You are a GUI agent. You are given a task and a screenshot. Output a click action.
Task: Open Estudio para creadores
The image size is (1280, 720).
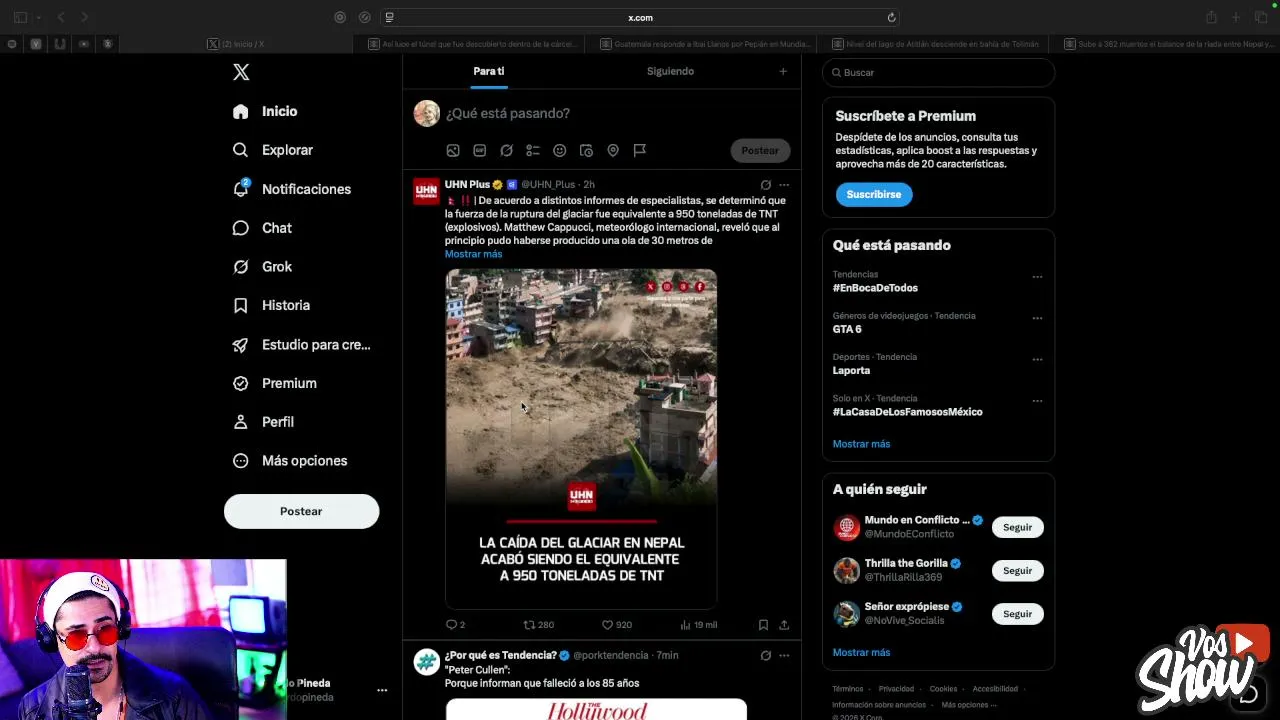pos(301,344)
